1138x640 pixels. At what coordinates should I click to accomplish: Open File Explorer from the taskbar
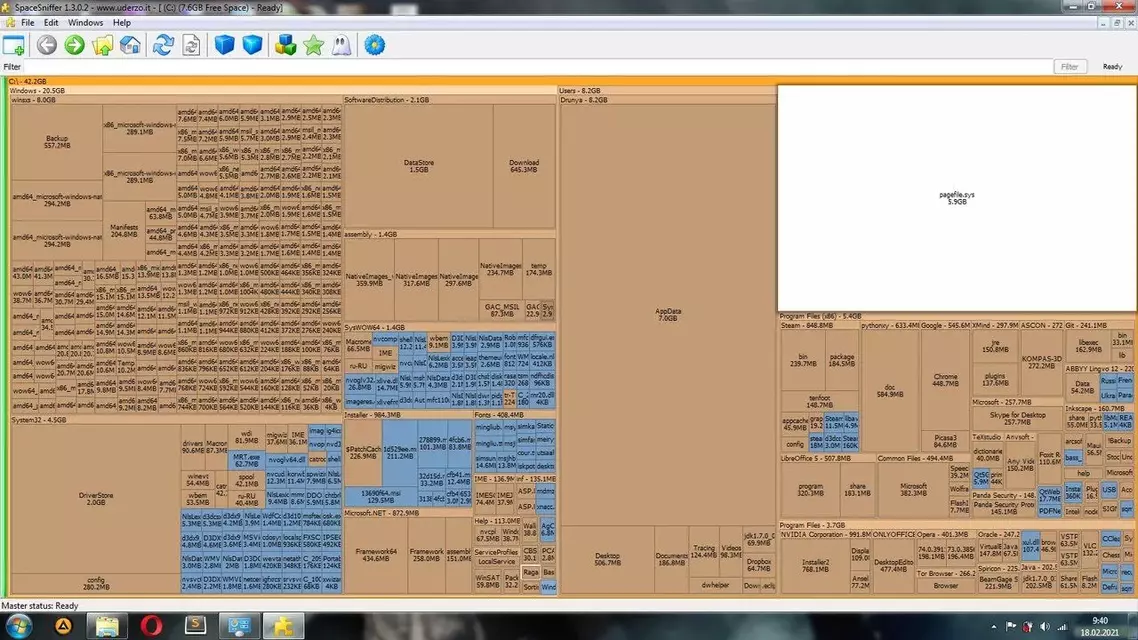click(x=107, y=626)
